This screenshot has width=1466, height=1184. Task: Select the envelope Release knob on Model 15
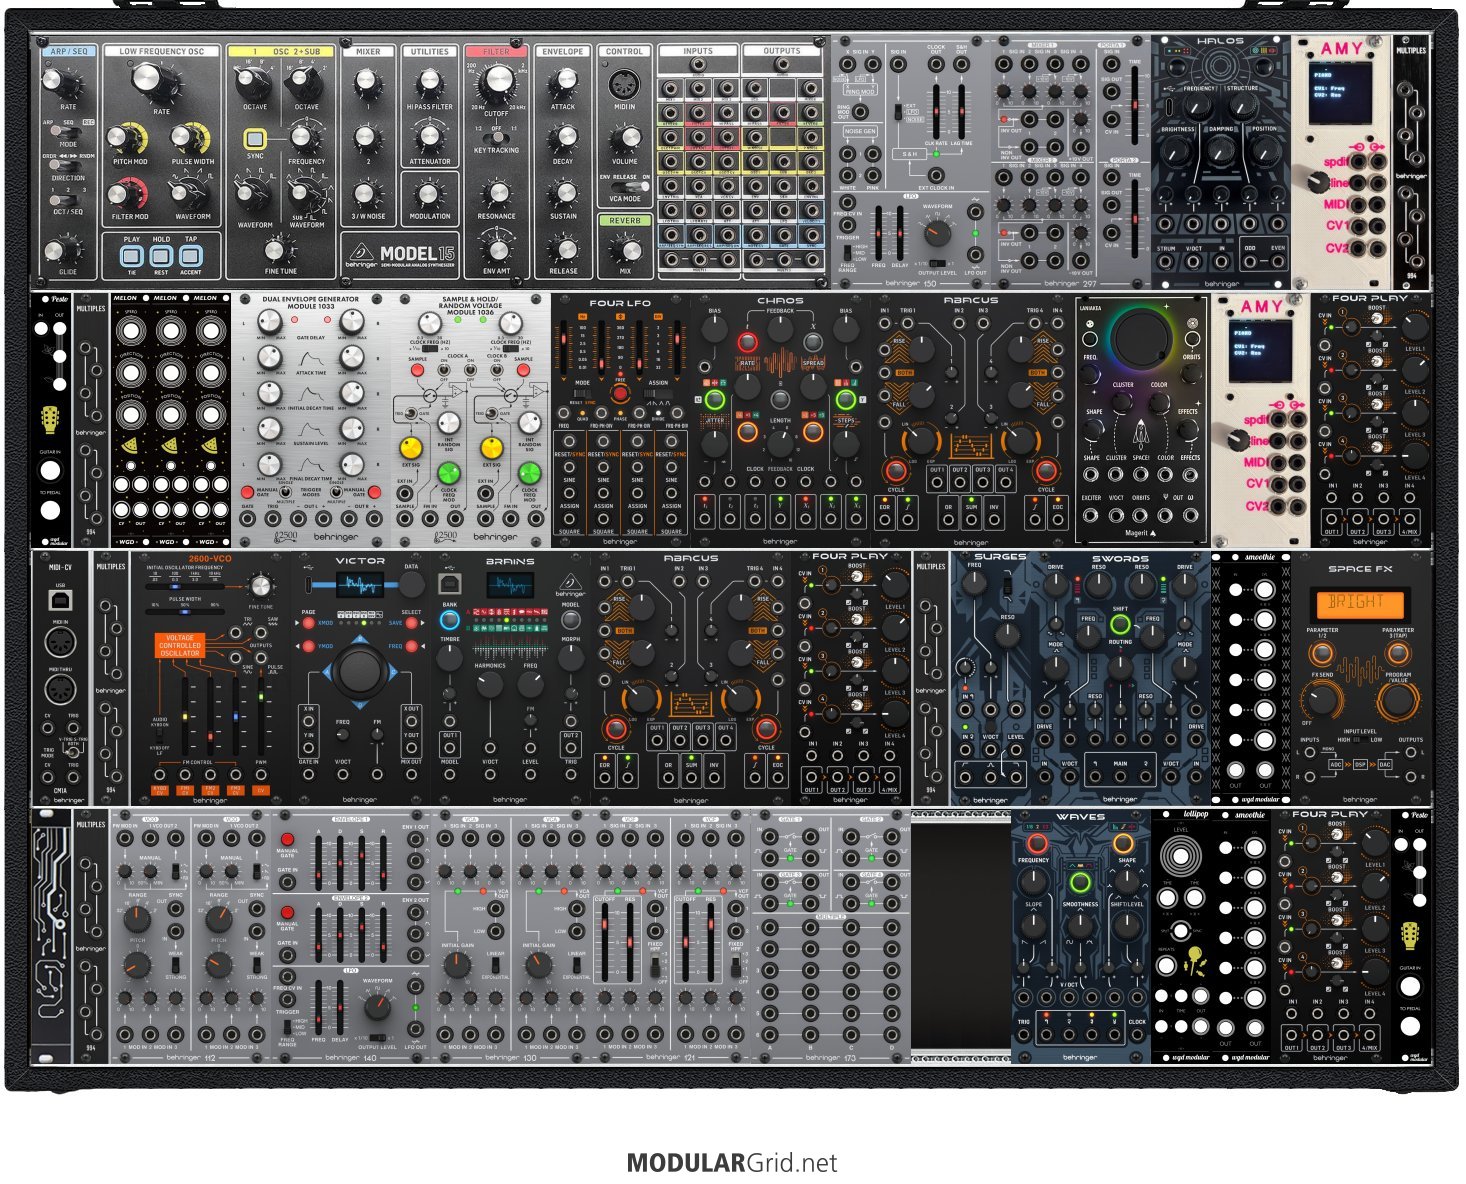[563, 249]
